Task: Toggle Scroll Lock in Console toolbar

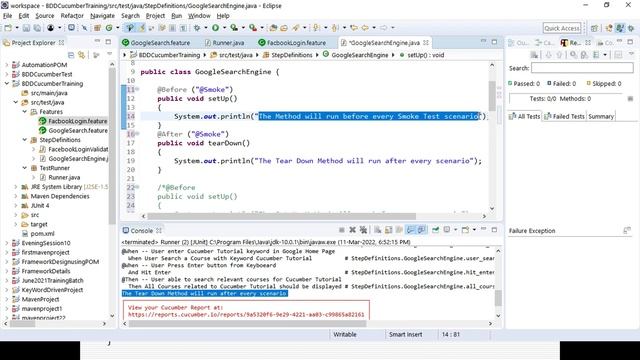Action: [388, 230]
